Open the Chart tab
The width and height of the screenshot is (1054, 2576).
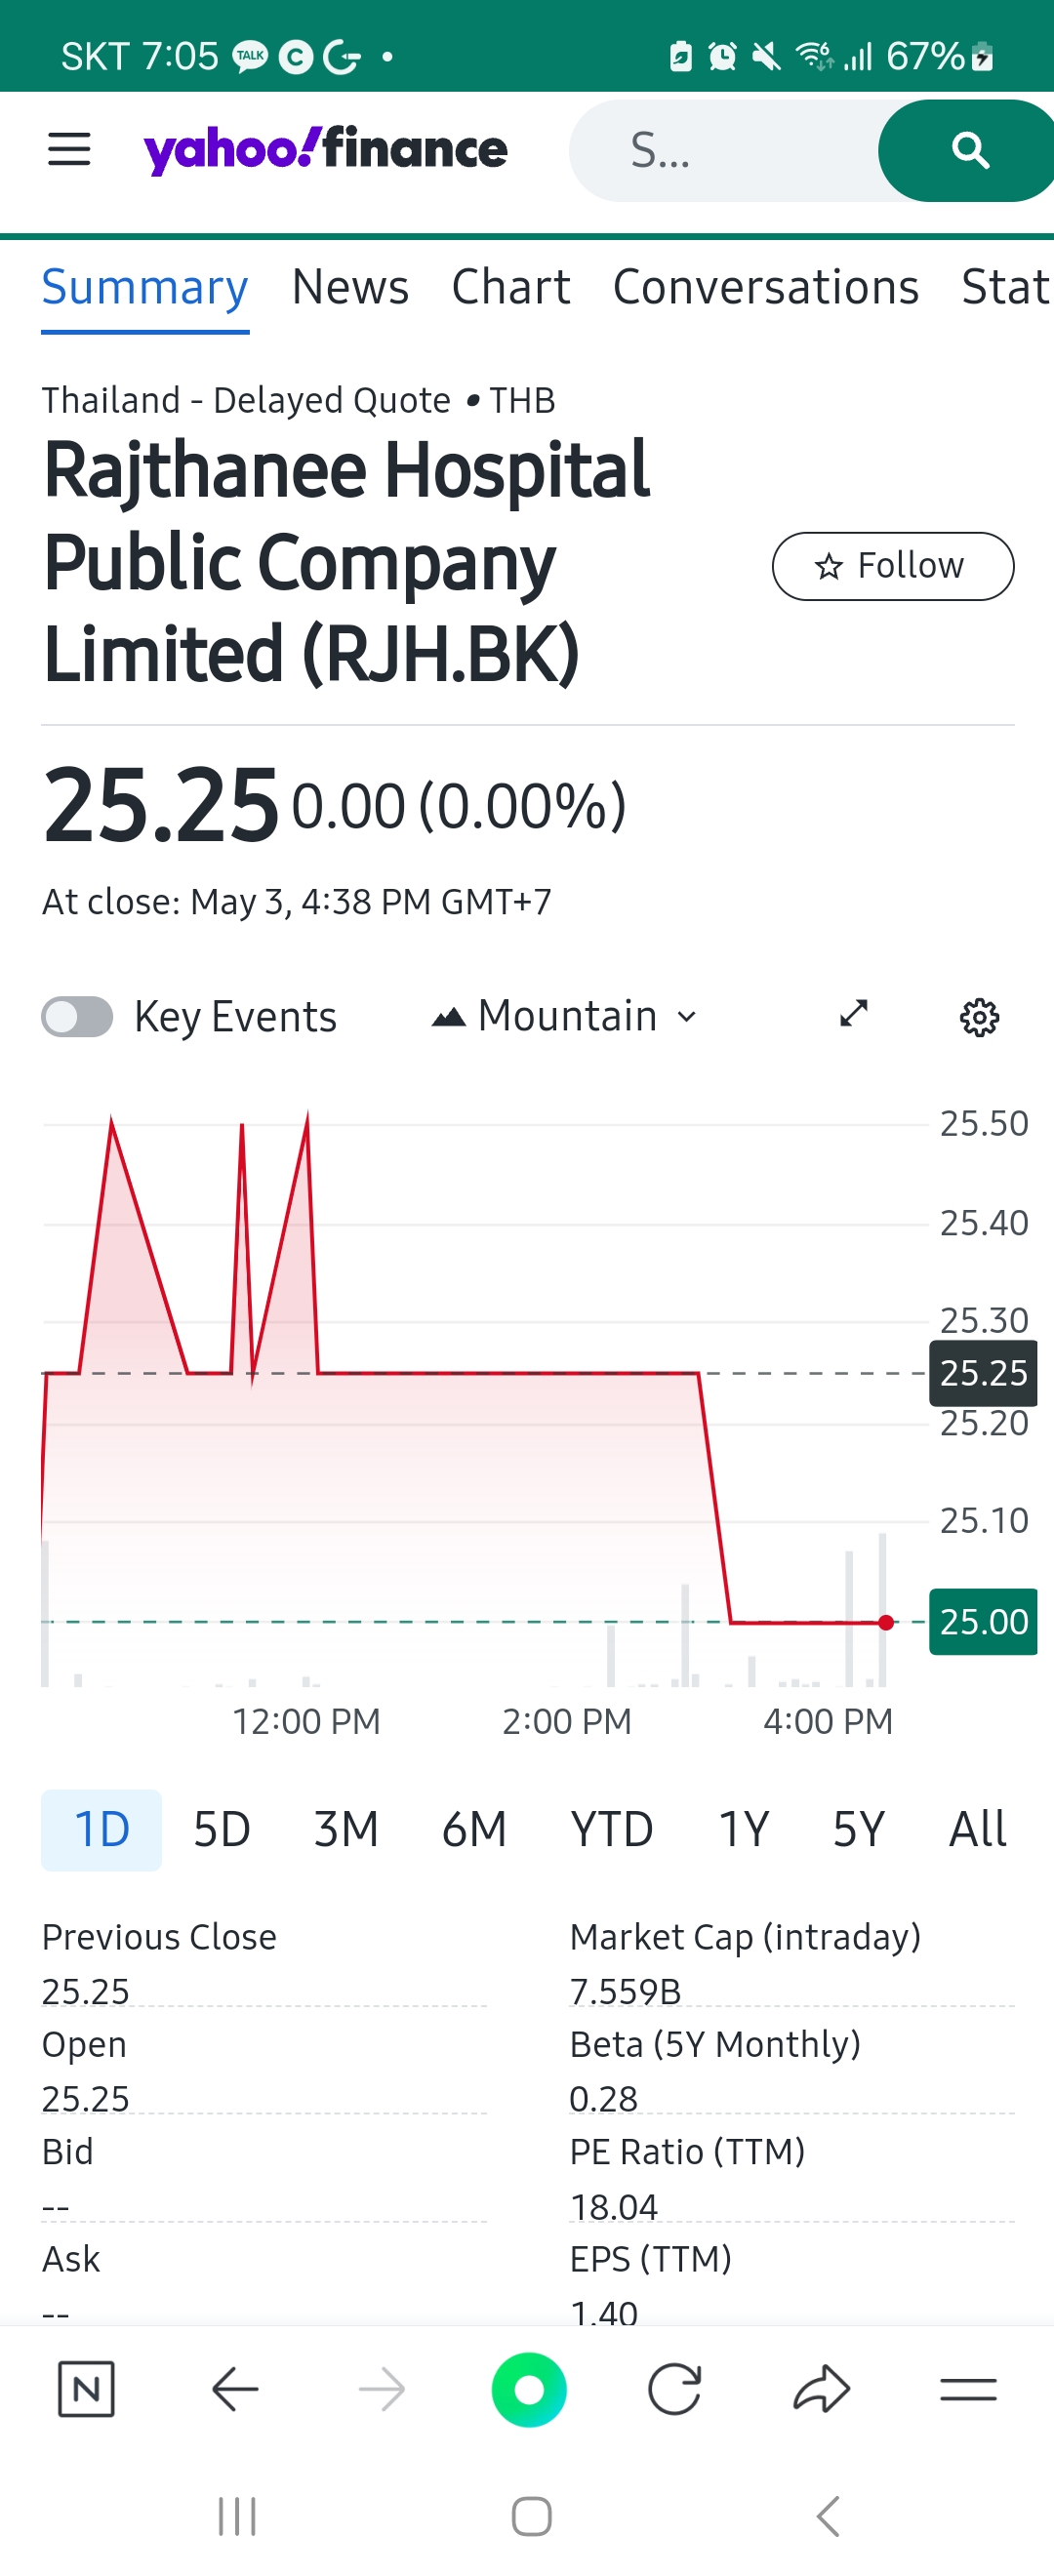510,287
